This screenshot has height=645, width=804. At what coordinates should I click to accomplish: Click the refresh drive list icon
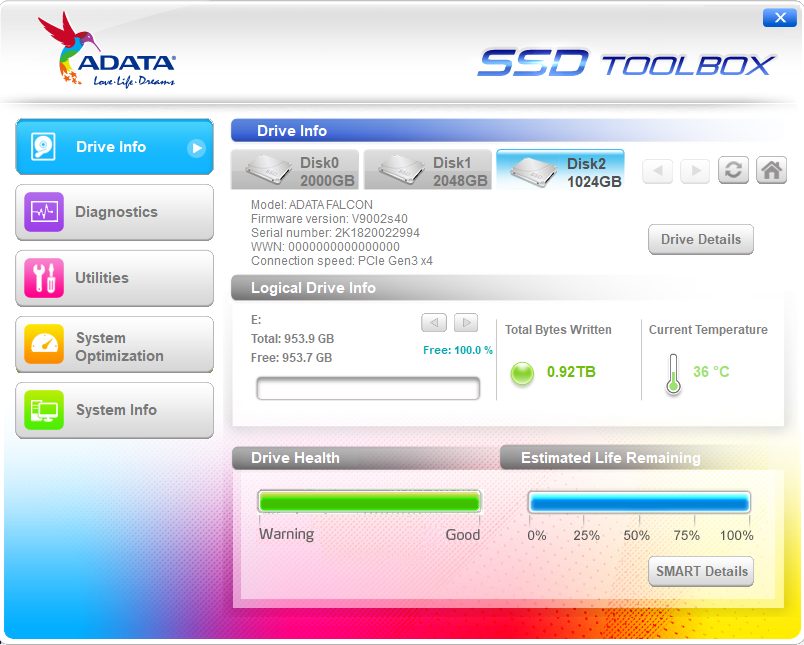tap(734, 170)
